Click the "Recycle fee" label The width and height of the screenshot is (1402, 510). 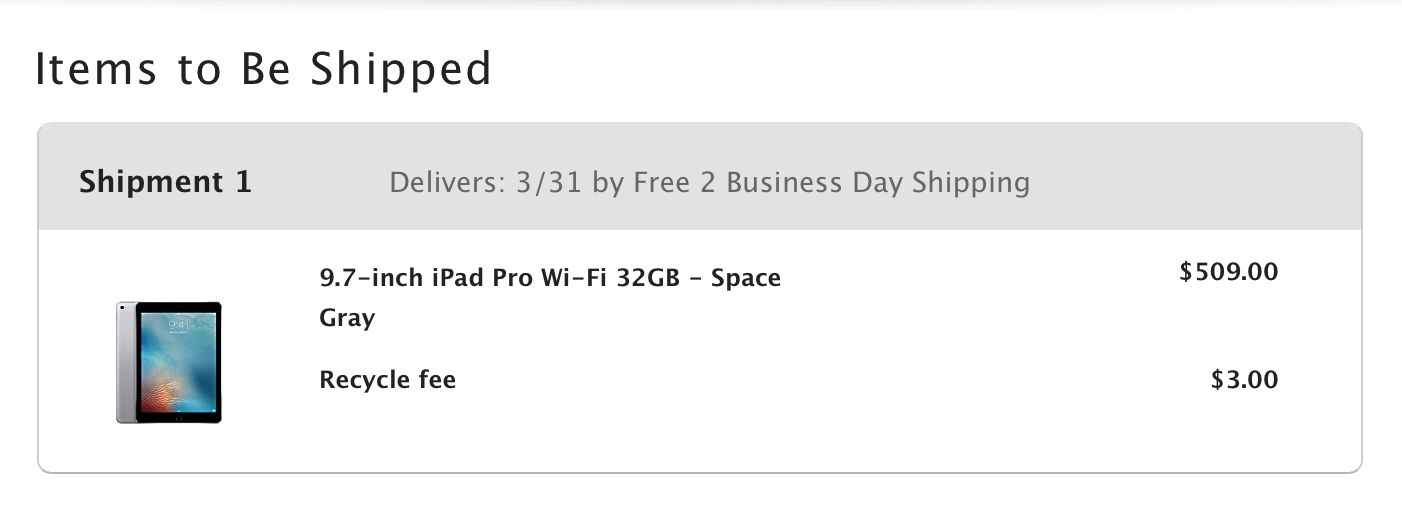point(387,380)
